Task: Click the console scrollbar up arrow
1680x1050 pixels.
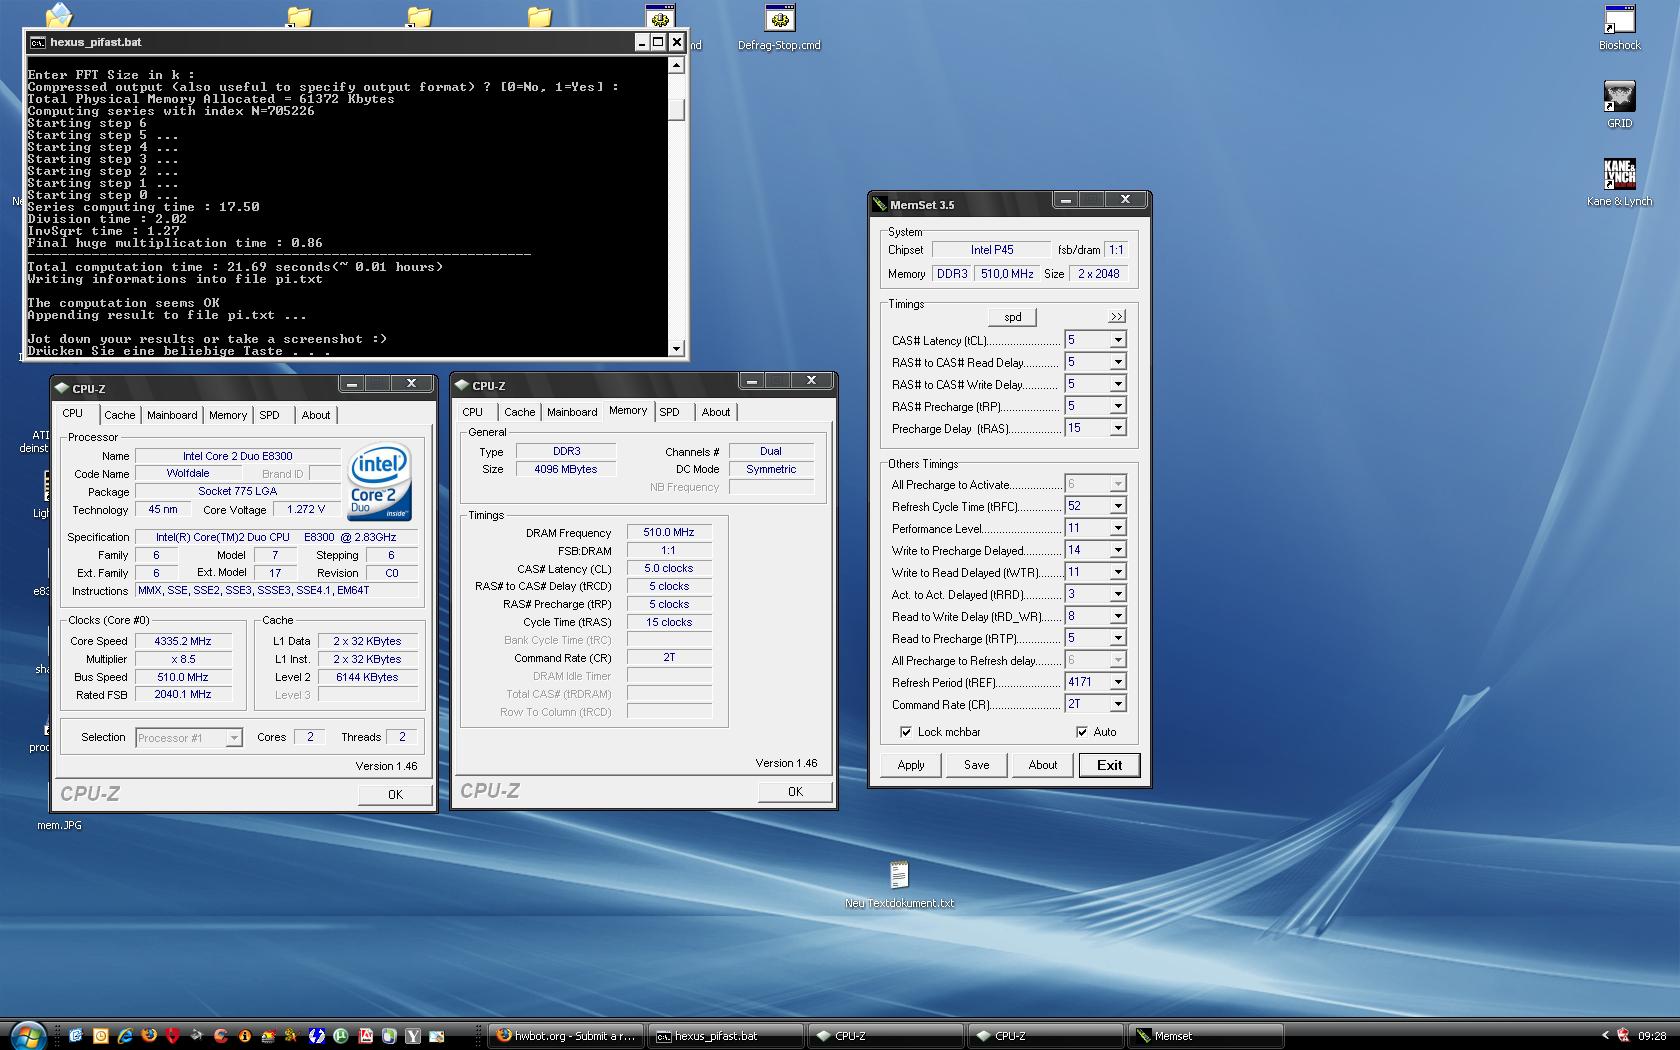Action: 677,65
